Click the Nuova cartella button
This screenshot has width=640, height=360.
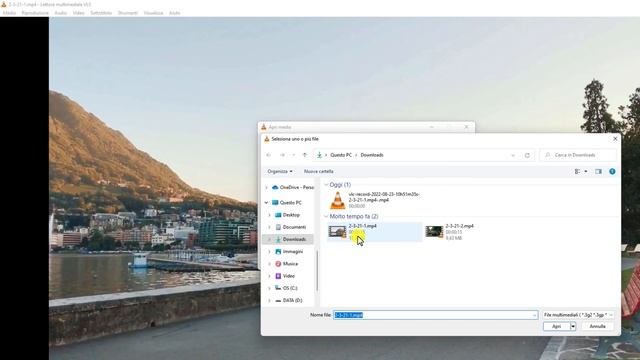318,171
